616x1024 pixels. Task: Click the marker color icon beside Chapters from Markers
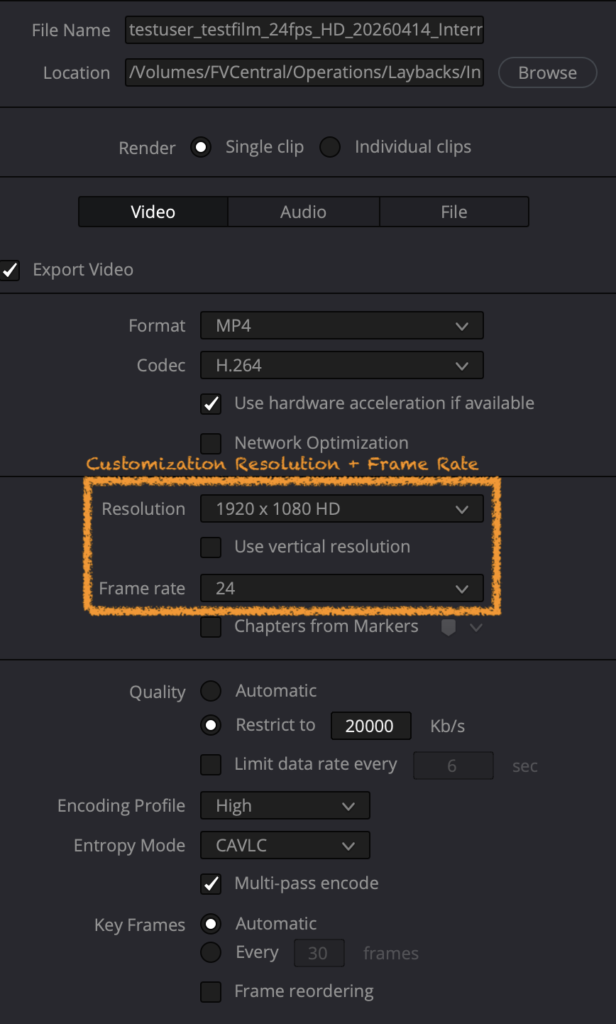tap(448, 627)
